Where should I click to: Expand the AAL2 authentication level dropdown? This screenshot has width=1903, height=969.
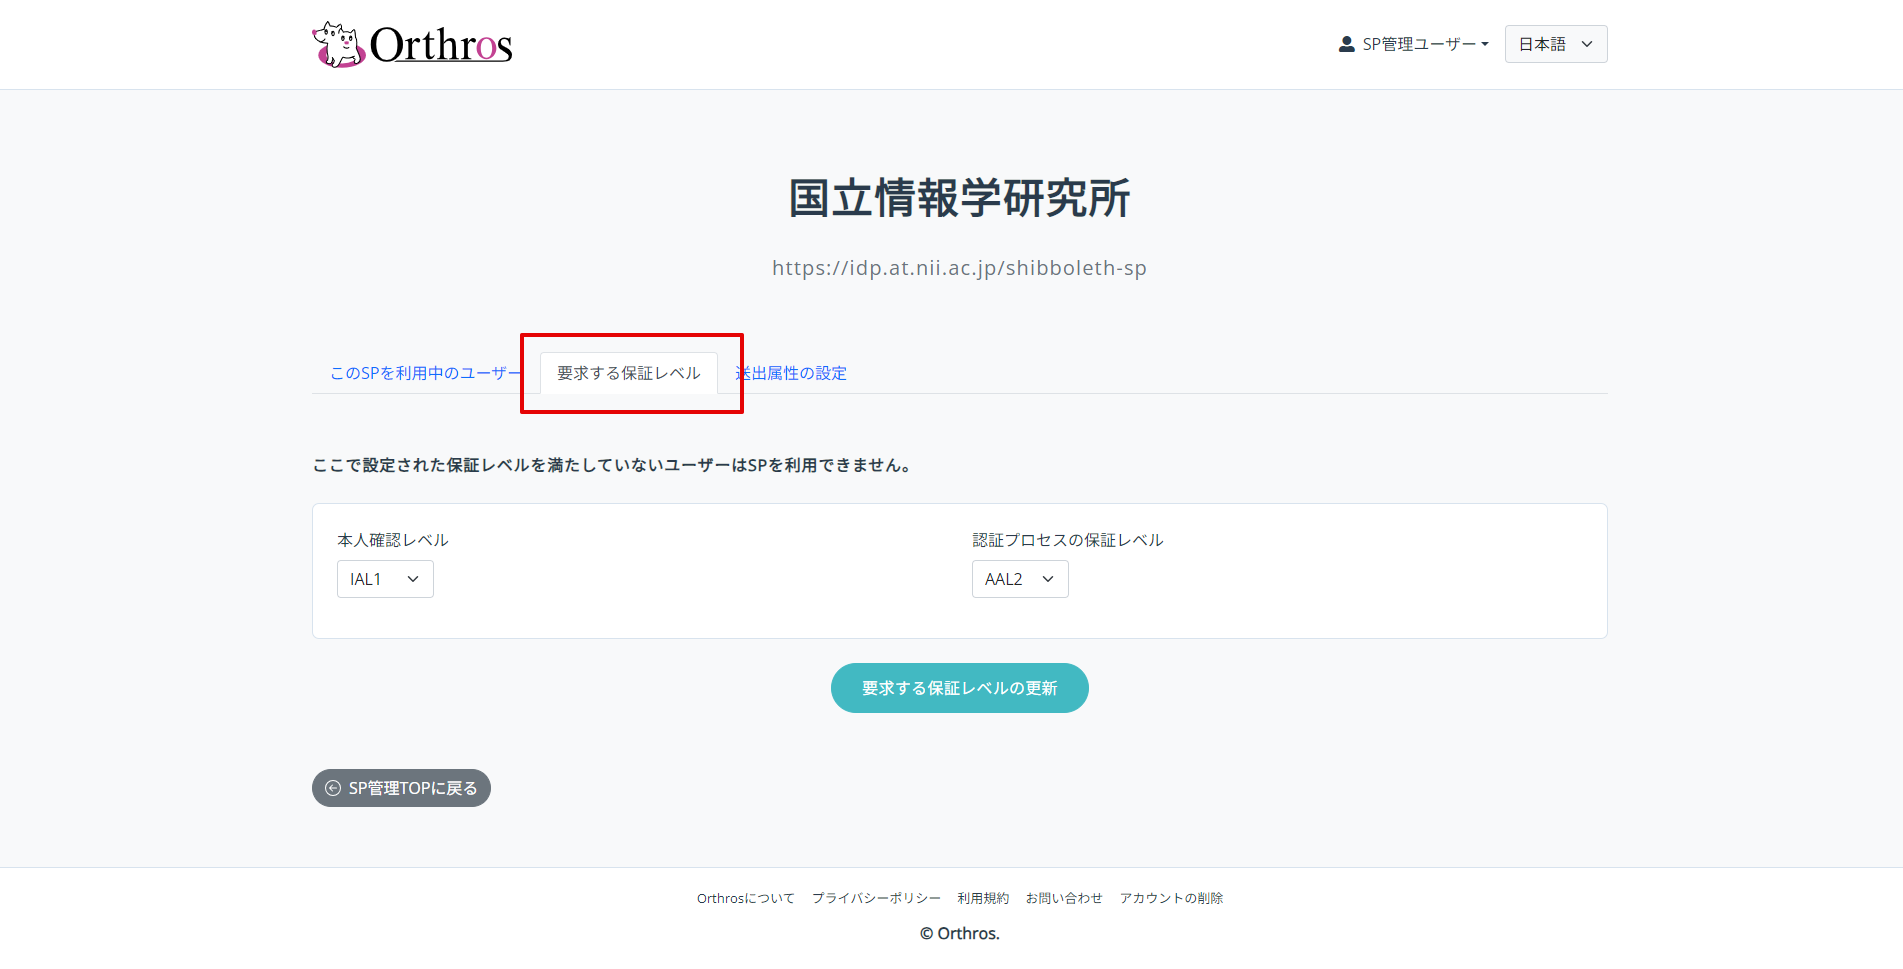pyautogui.click(x=1020, y=579)
